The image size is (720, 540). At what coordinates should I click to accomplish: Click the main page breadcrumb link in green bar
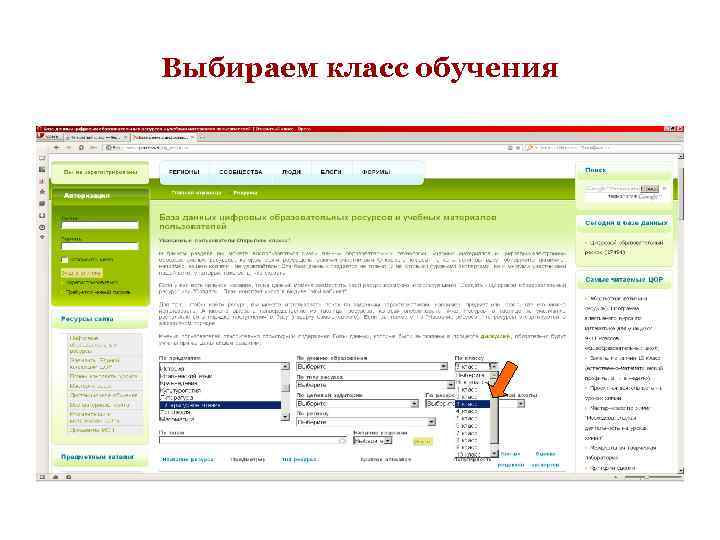[x=196, y=193]
